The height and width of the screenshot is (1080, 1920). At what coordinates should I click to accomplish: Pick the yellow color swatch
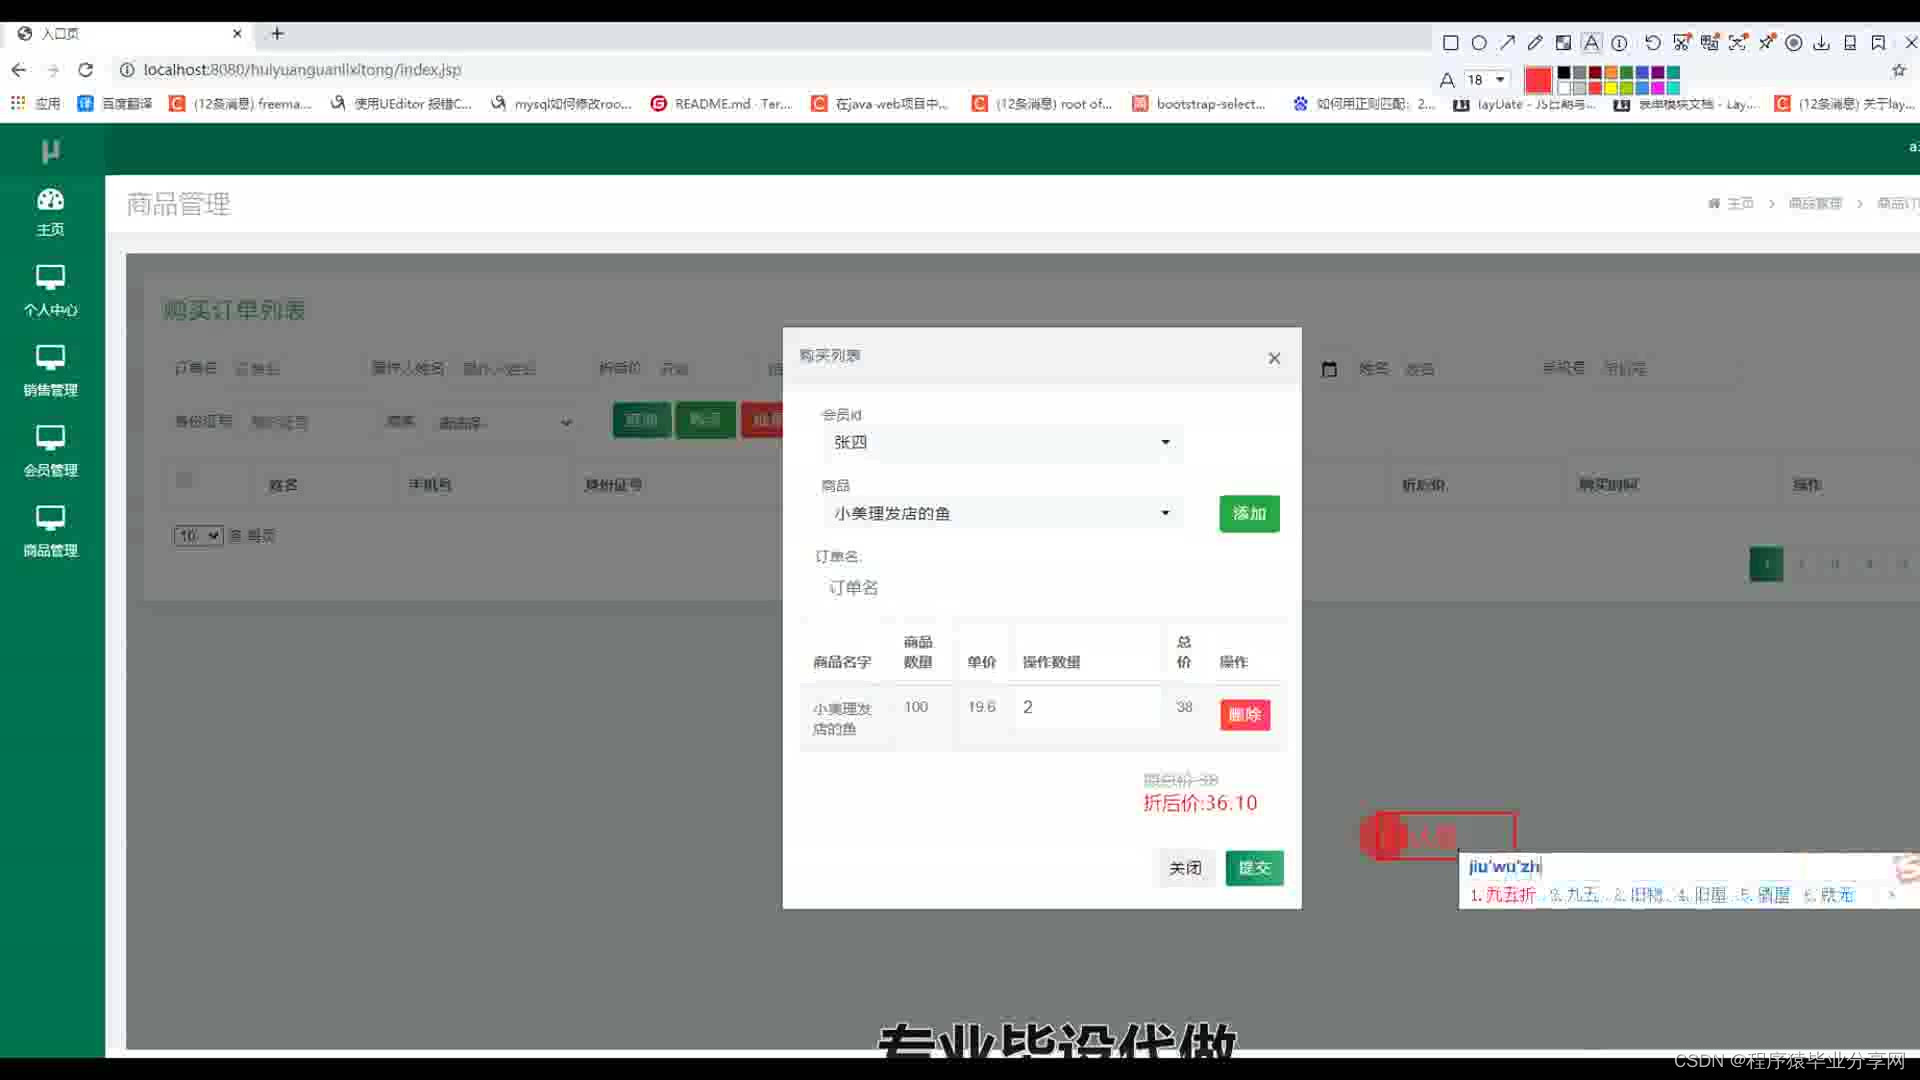tap(1611, 88)
